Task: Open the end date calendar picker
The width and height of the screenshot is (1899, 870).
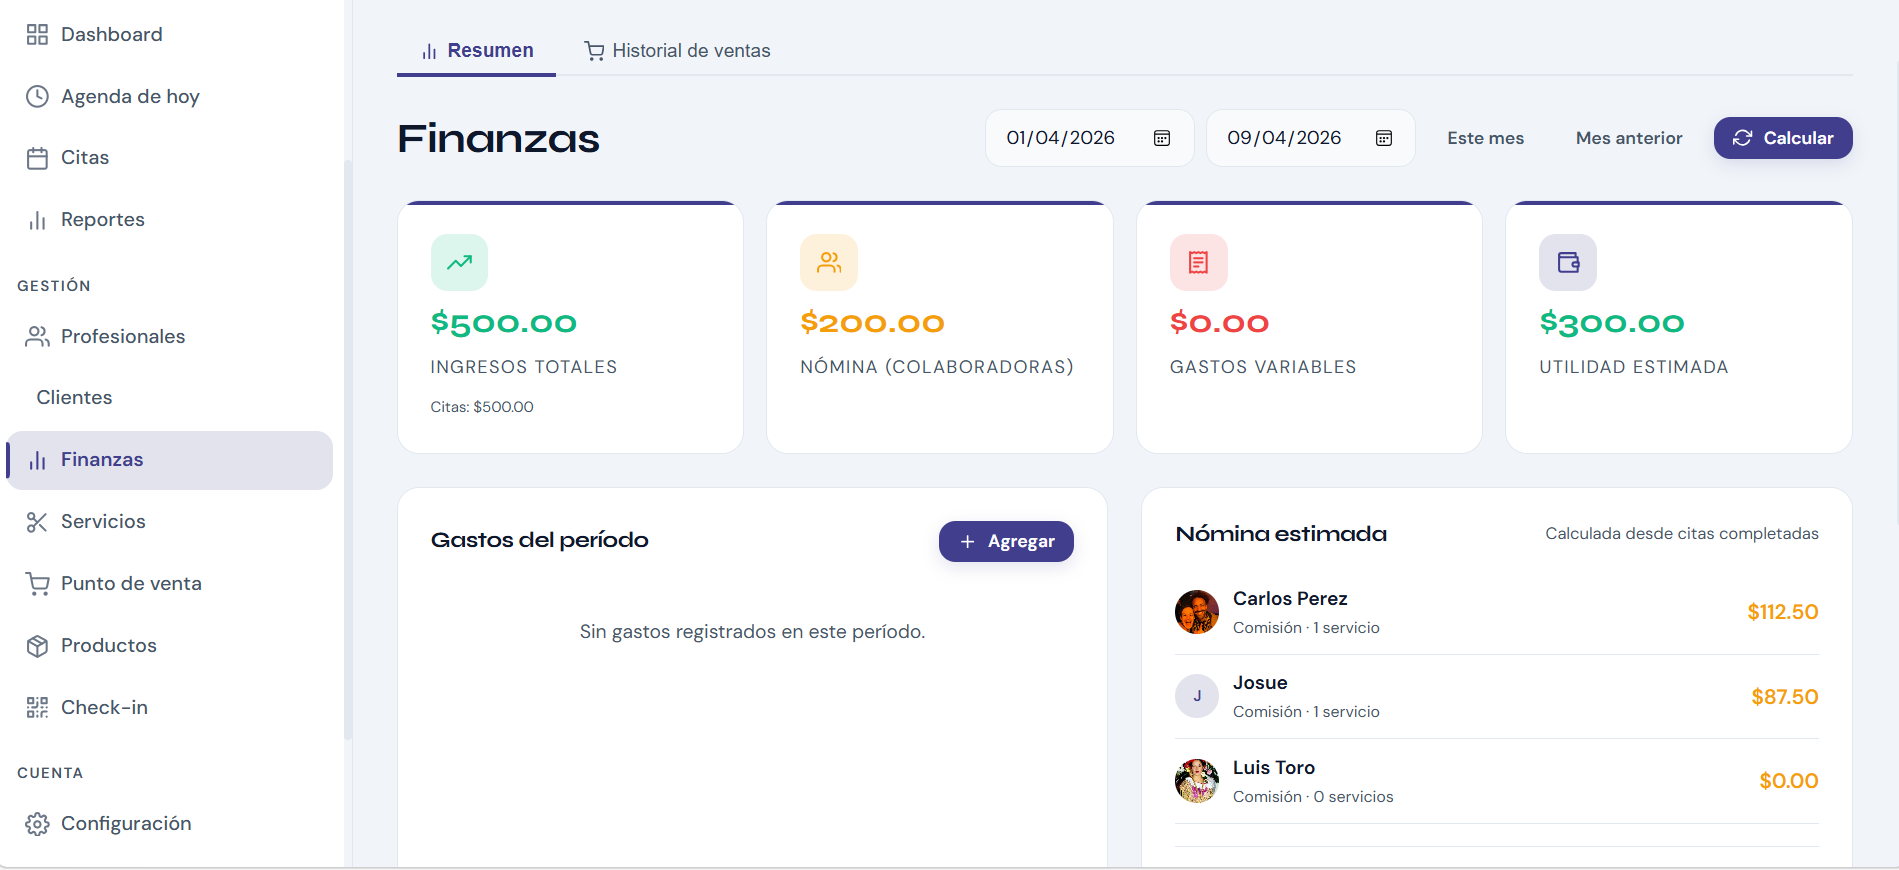Action: coord(1383,138)
